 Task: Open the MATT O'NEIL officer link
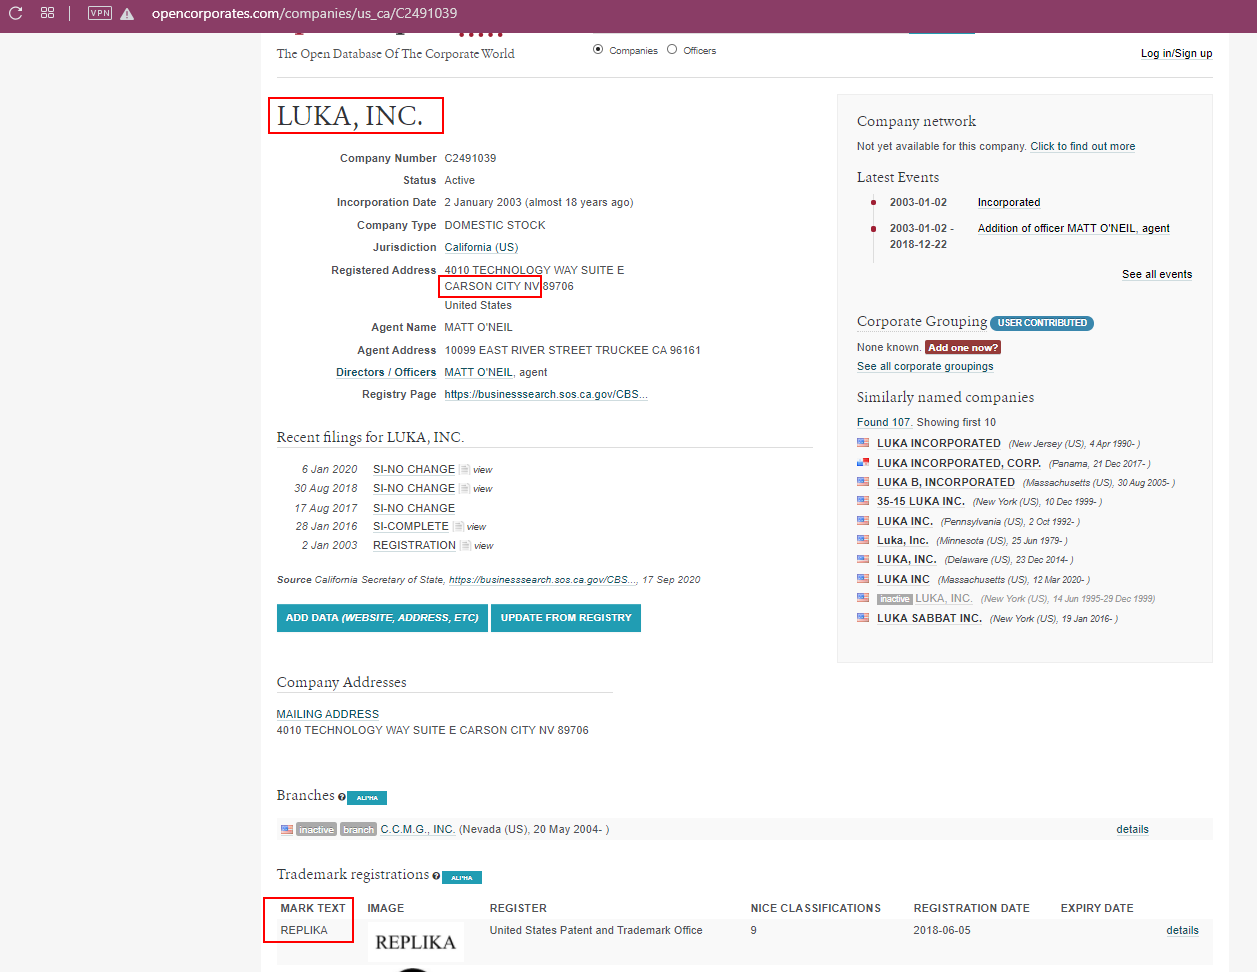tap(478, 373)
